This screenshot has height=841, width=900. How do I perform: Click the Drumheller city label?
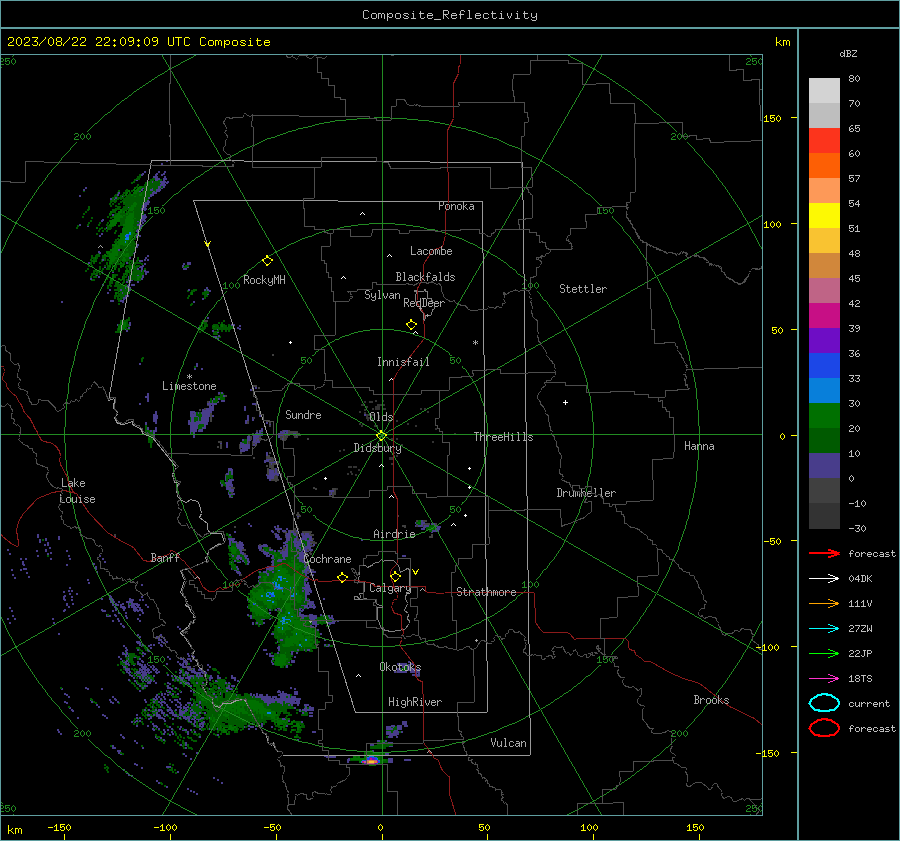point(586,493)
